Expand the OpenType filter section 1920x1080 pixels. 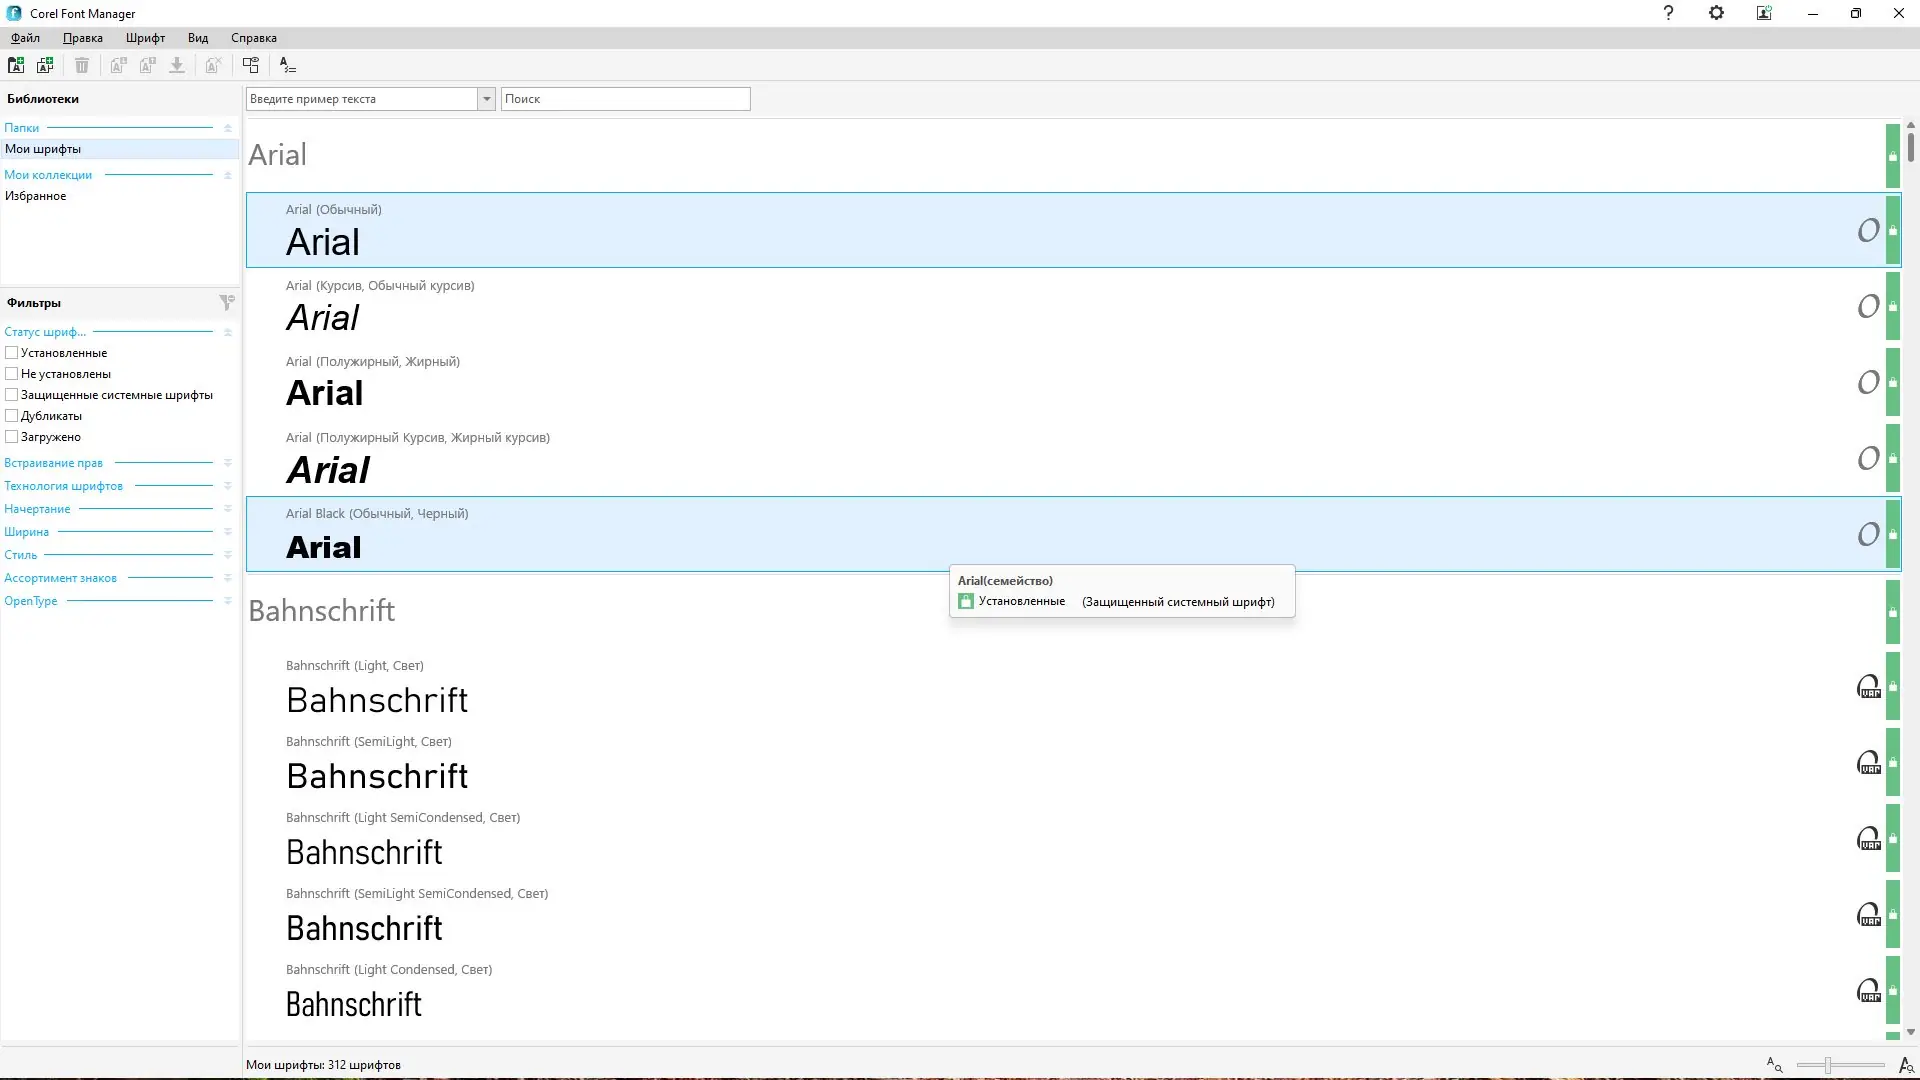click(x=227, y=601)
